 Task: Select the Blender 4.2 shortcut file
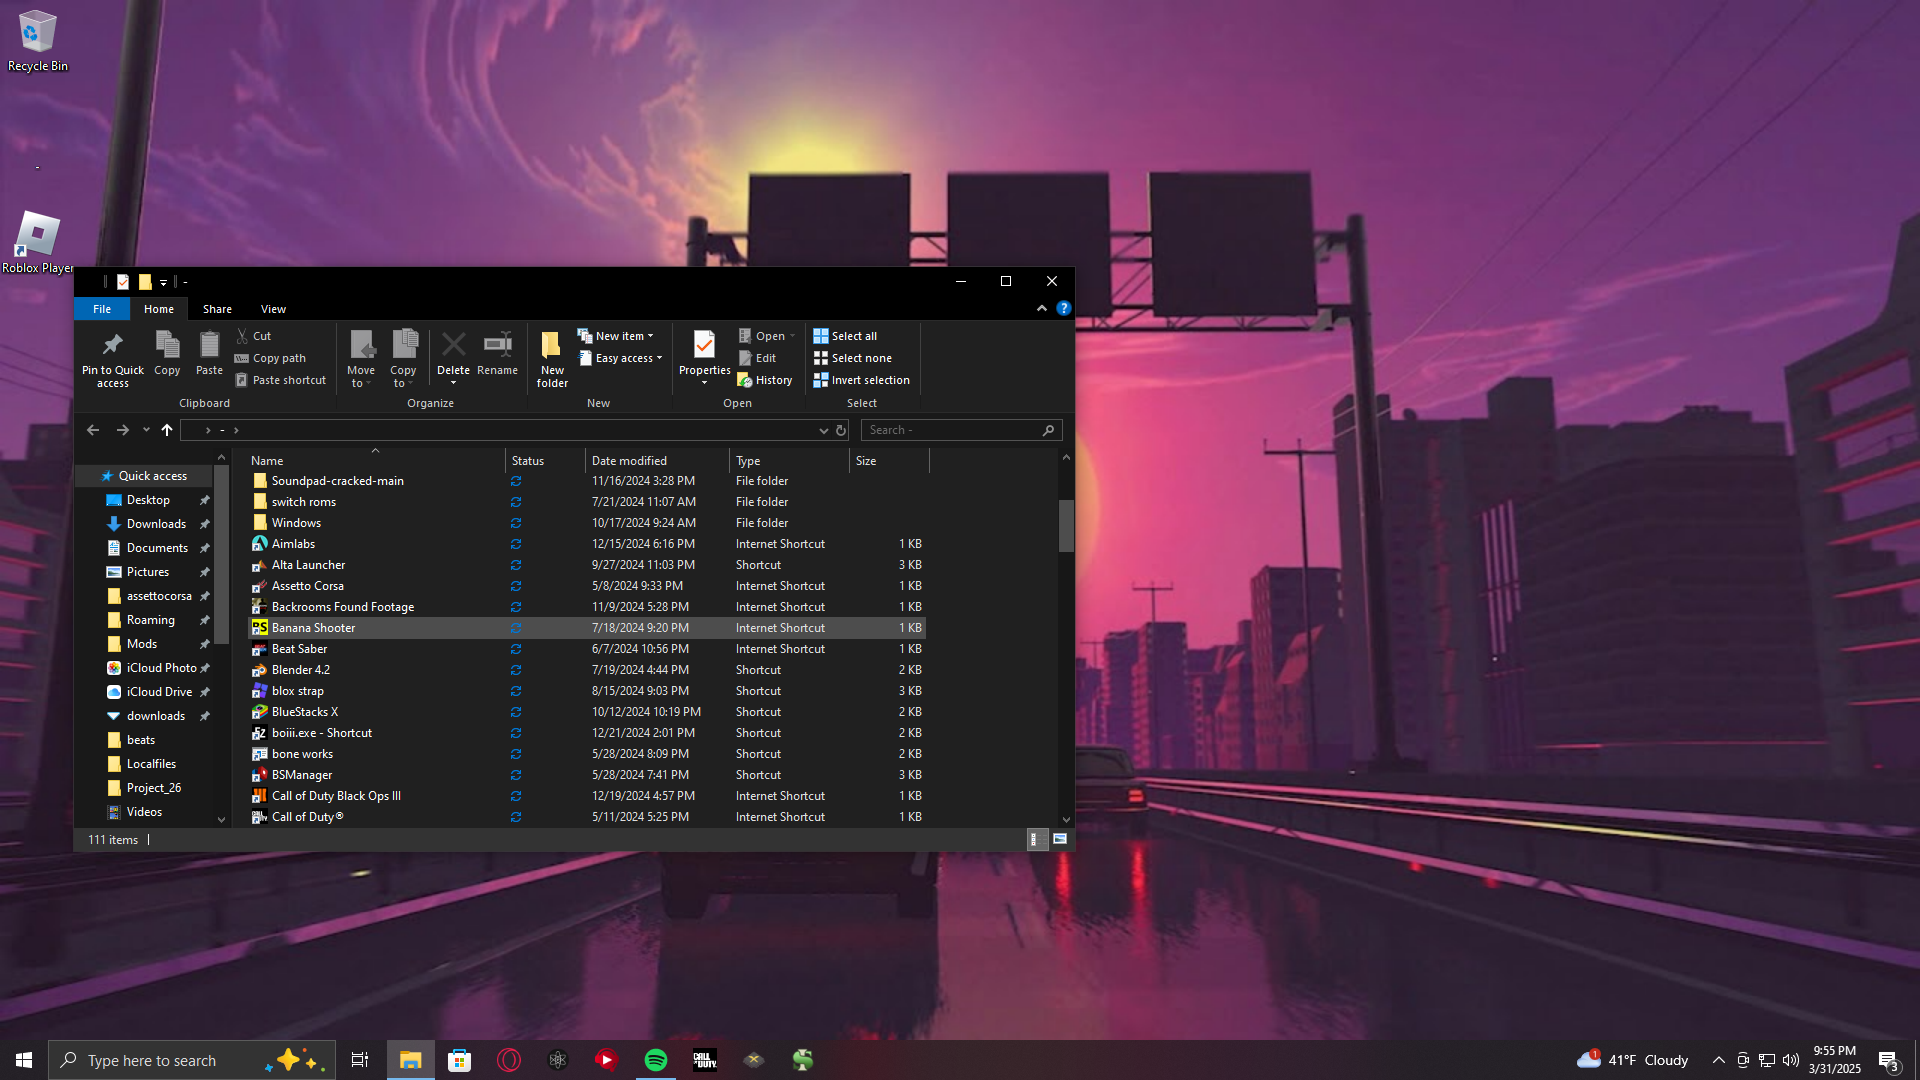tap(301, 670)
